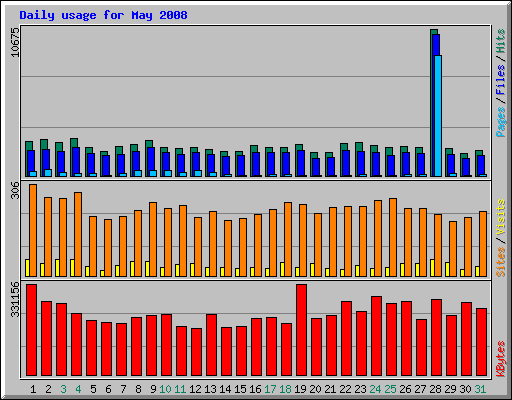Click day 24 on the date axis

click(375, 389)
